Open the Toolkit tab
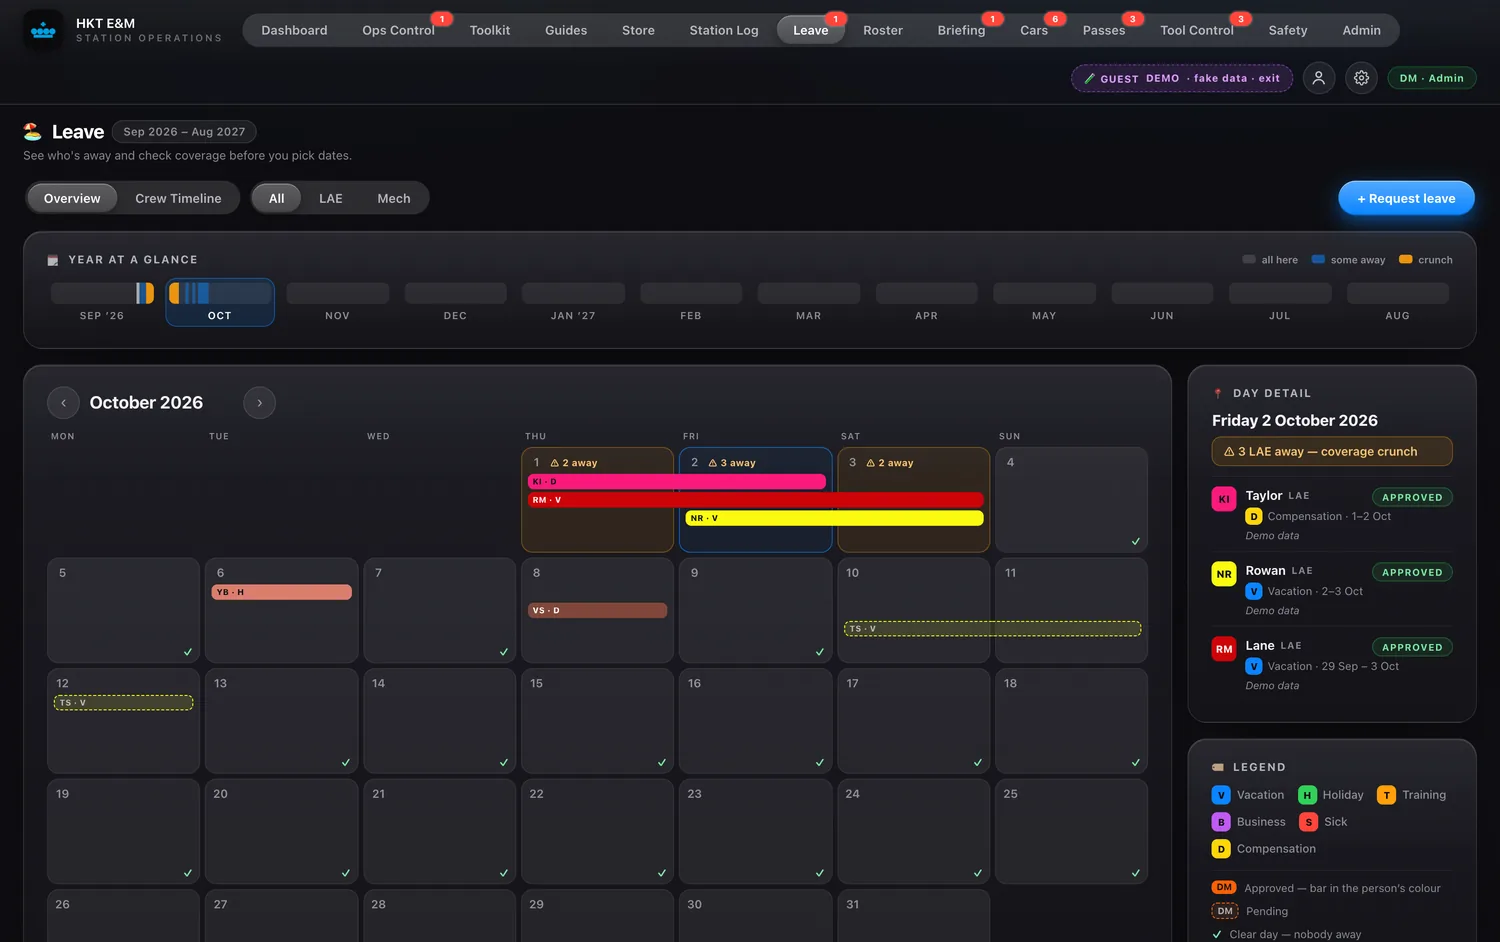Screen dimensions: 1500x942 [490, 30]
